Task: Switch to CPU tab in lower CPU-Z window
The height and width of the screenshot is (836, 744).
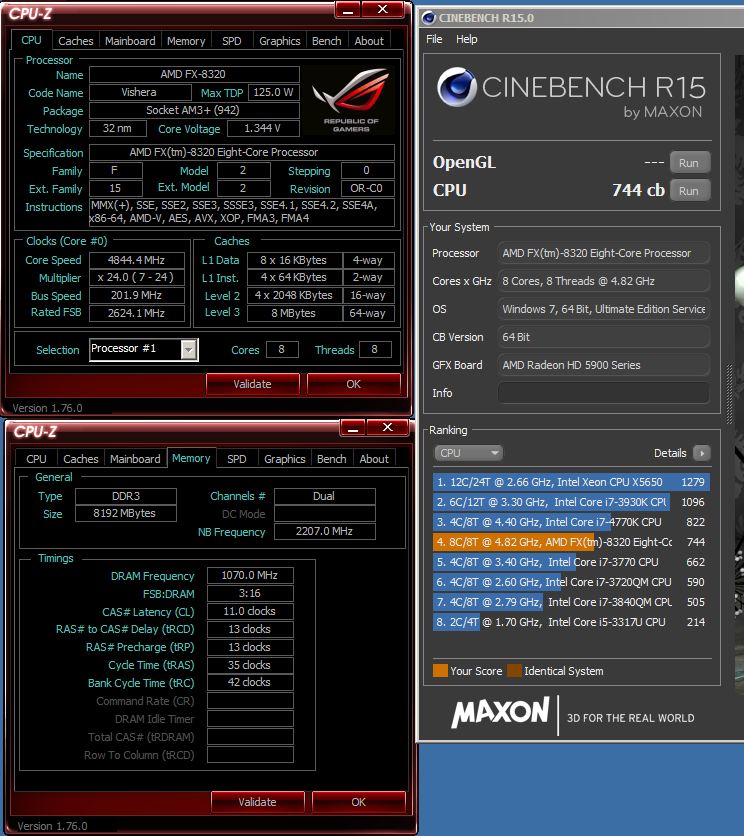Action: point(36,459)
